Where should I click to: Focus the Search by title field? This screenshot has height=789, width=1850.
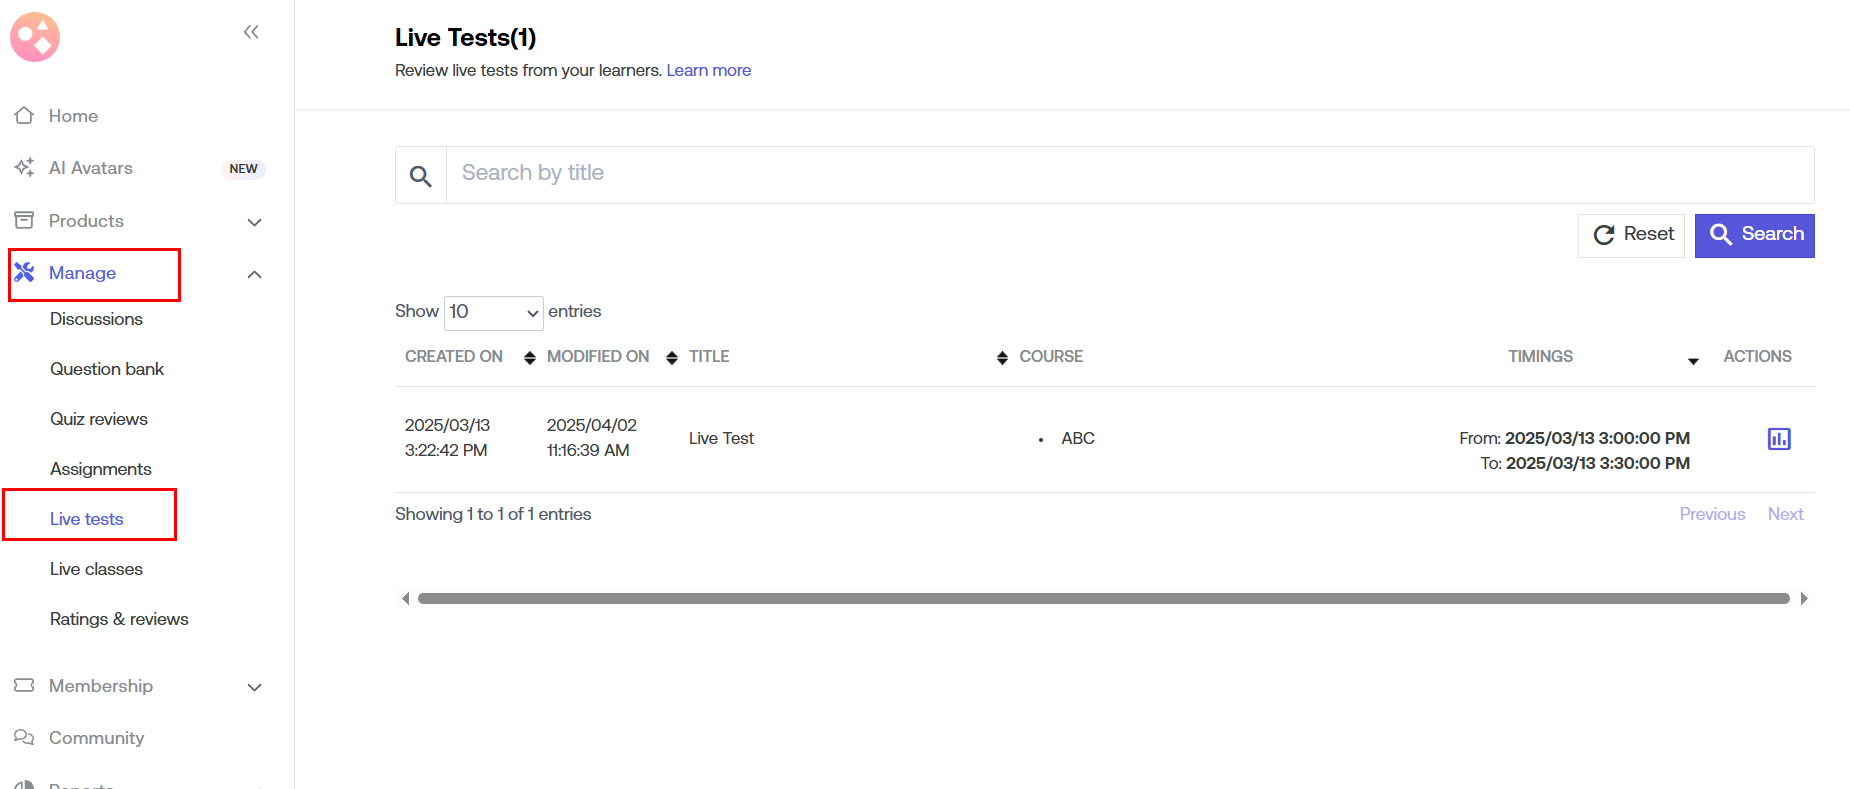coord(1129,174)
